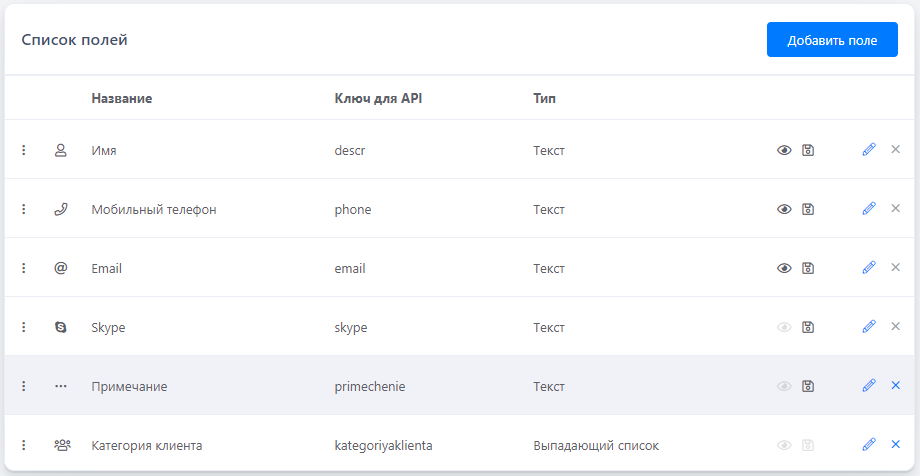This screenshot has height=476, width=920.
Task: Show the hidden Skype field via eye icon
Action: [x=785, y=327]
